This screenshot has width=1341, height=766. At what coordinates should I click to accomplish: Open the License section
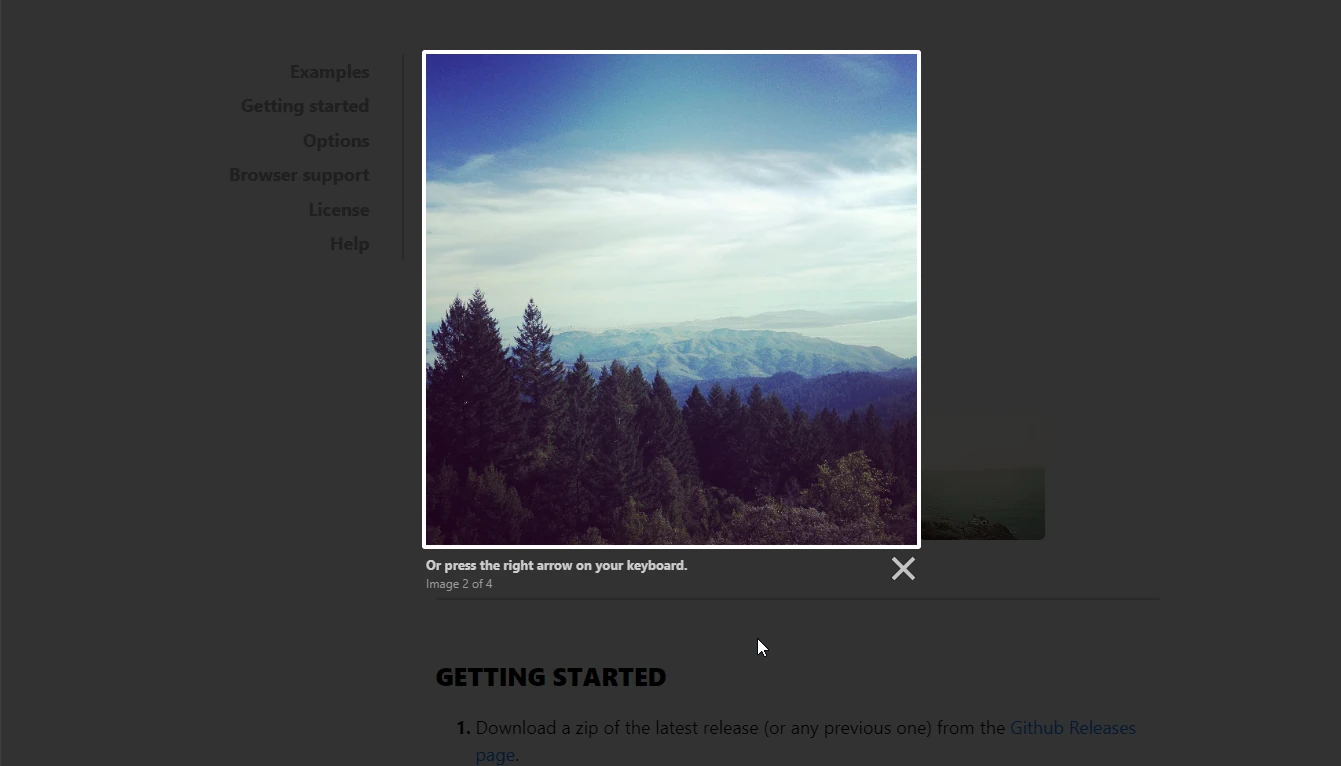(338, 209)
